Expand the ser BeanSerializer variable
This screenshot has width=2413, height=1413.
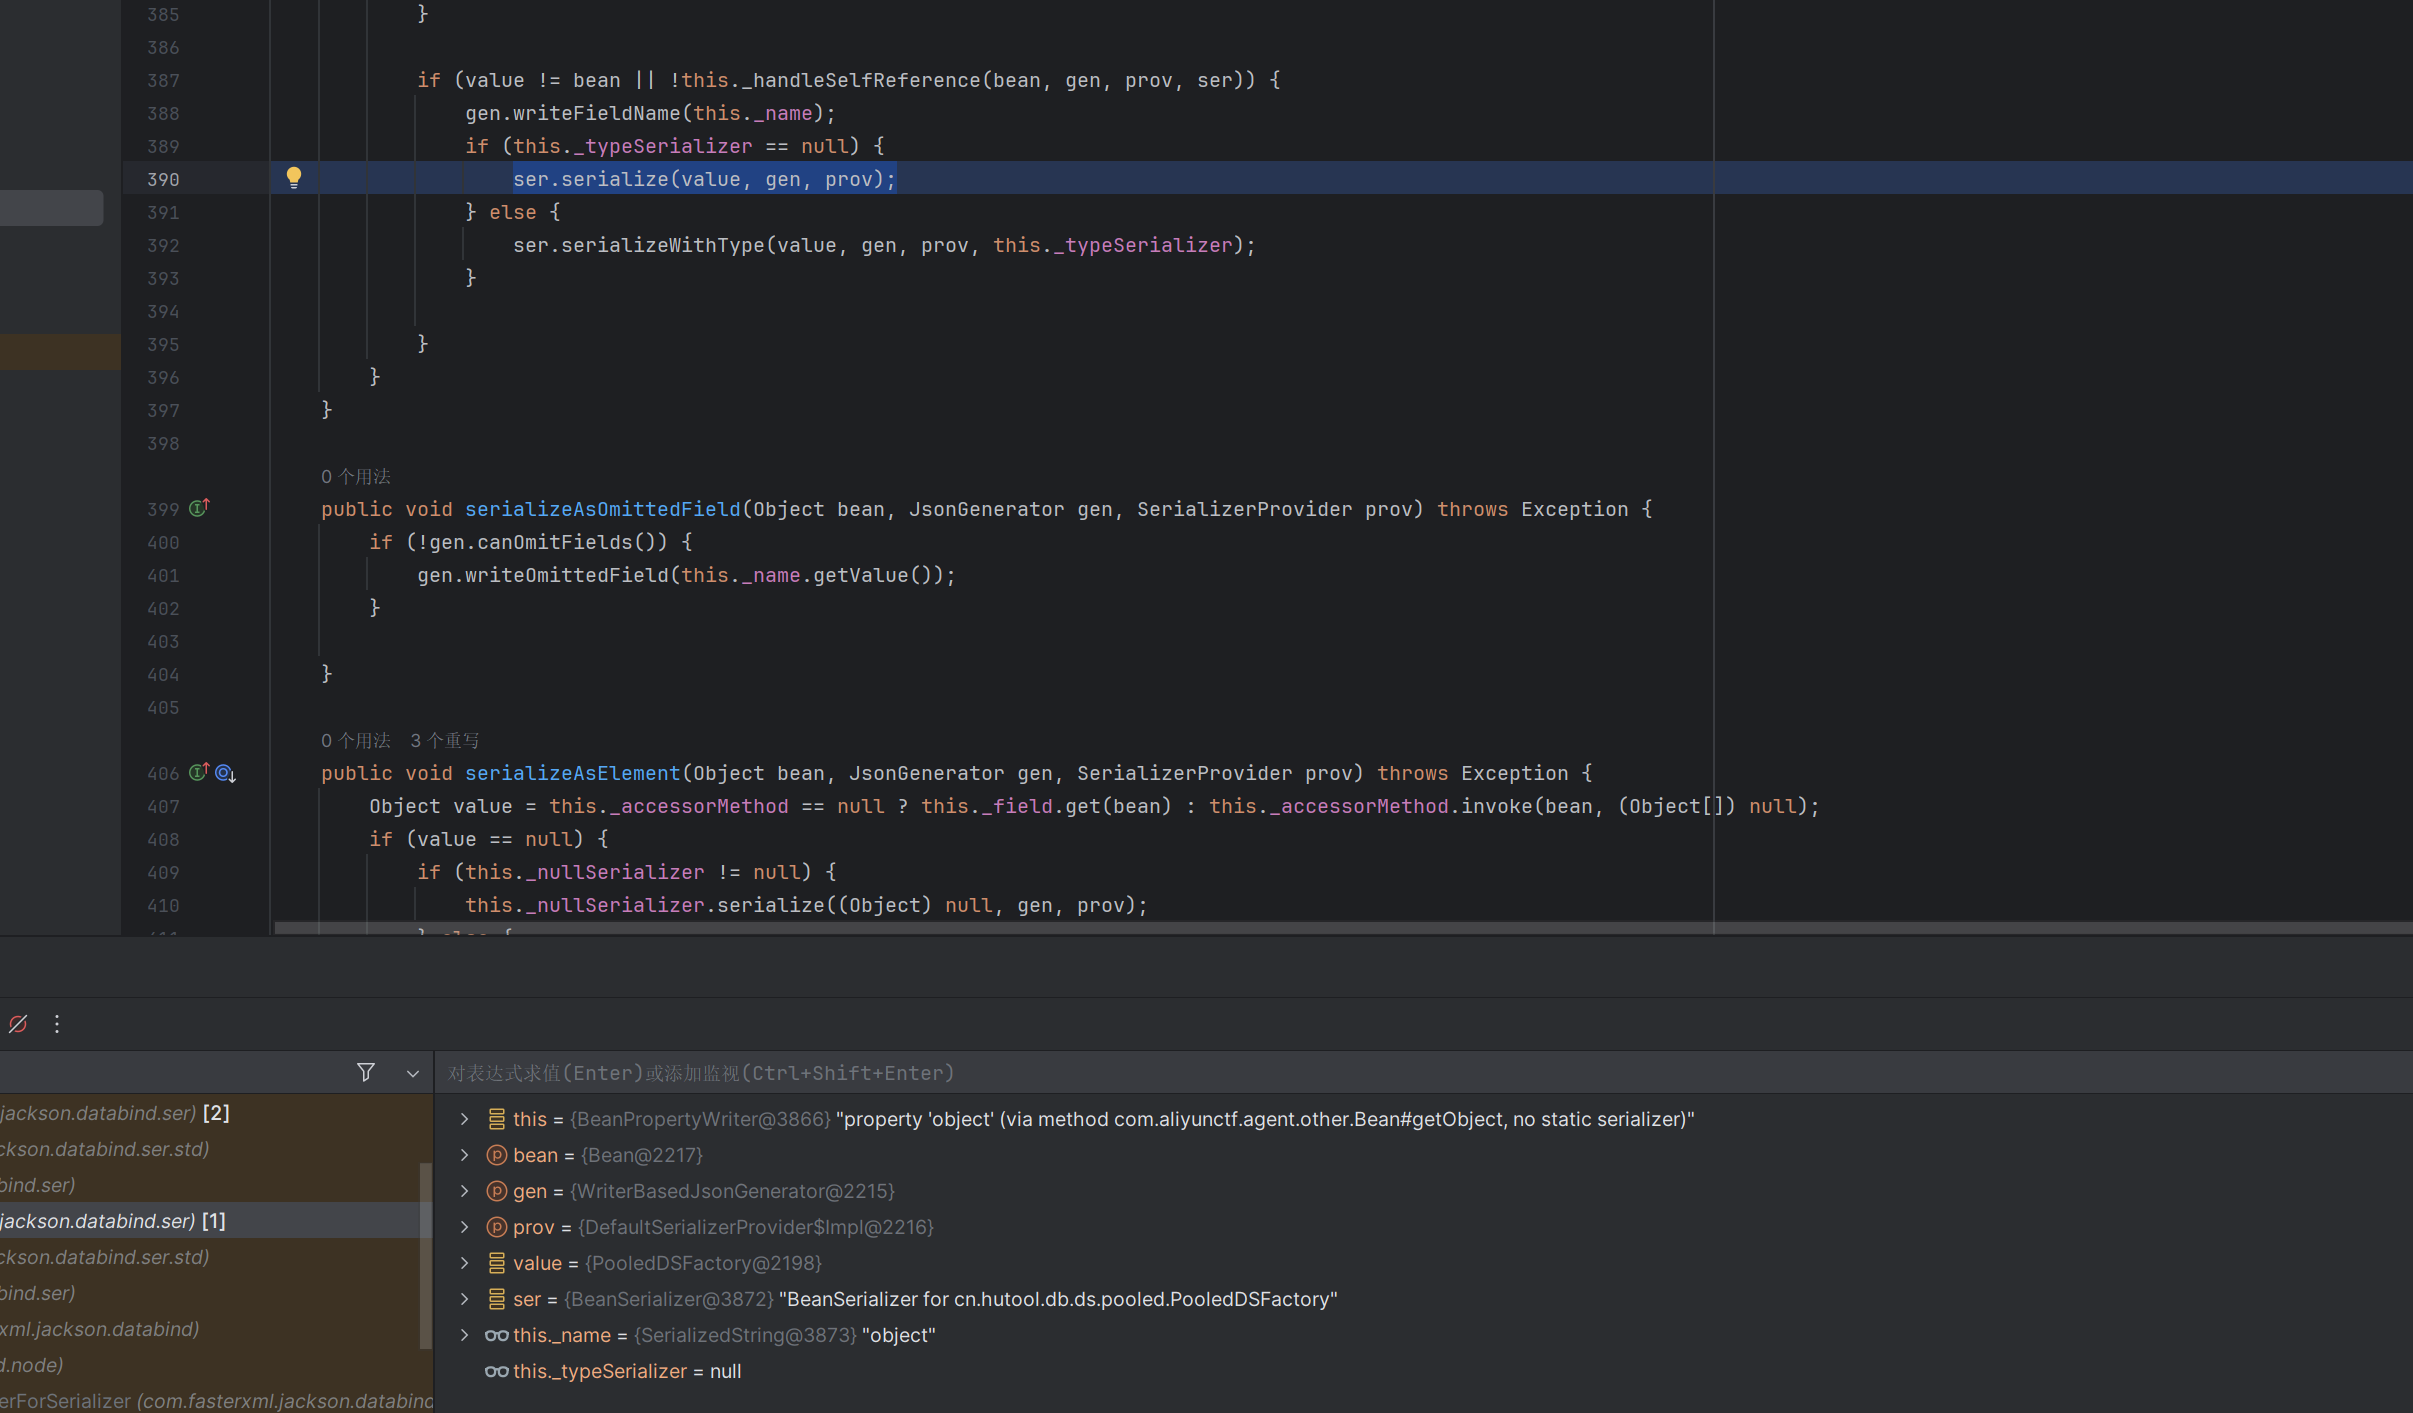(x=464, y=1299)
